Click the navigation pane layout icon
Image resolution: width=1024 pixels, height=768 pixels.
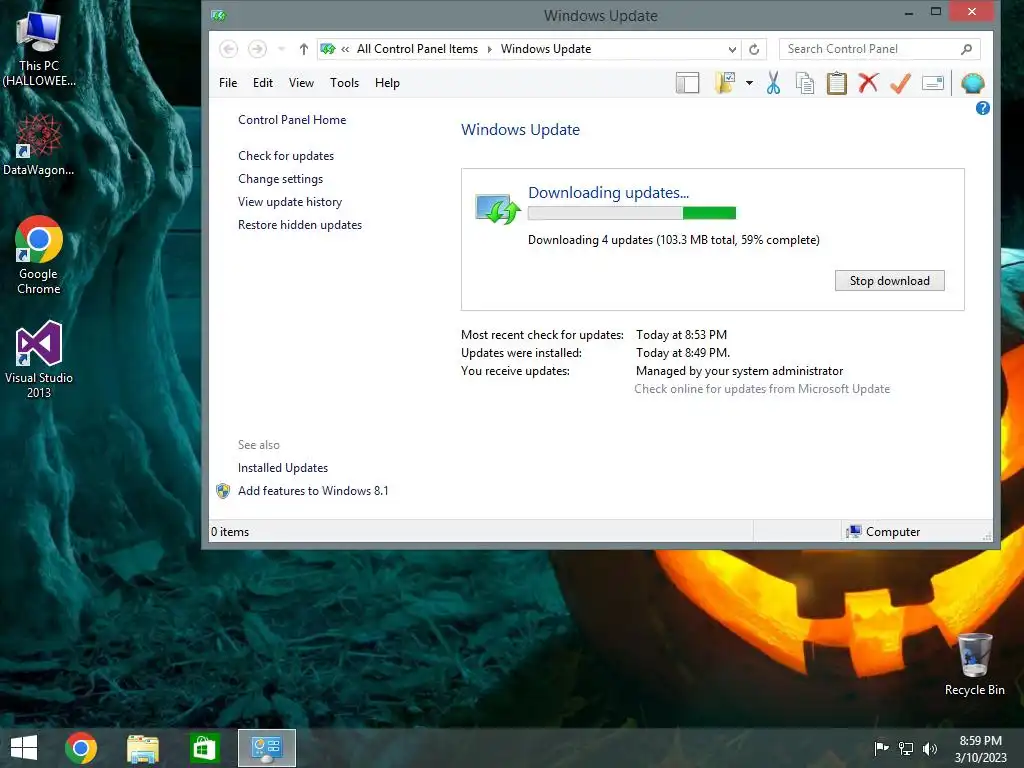(x=687, y=83)
